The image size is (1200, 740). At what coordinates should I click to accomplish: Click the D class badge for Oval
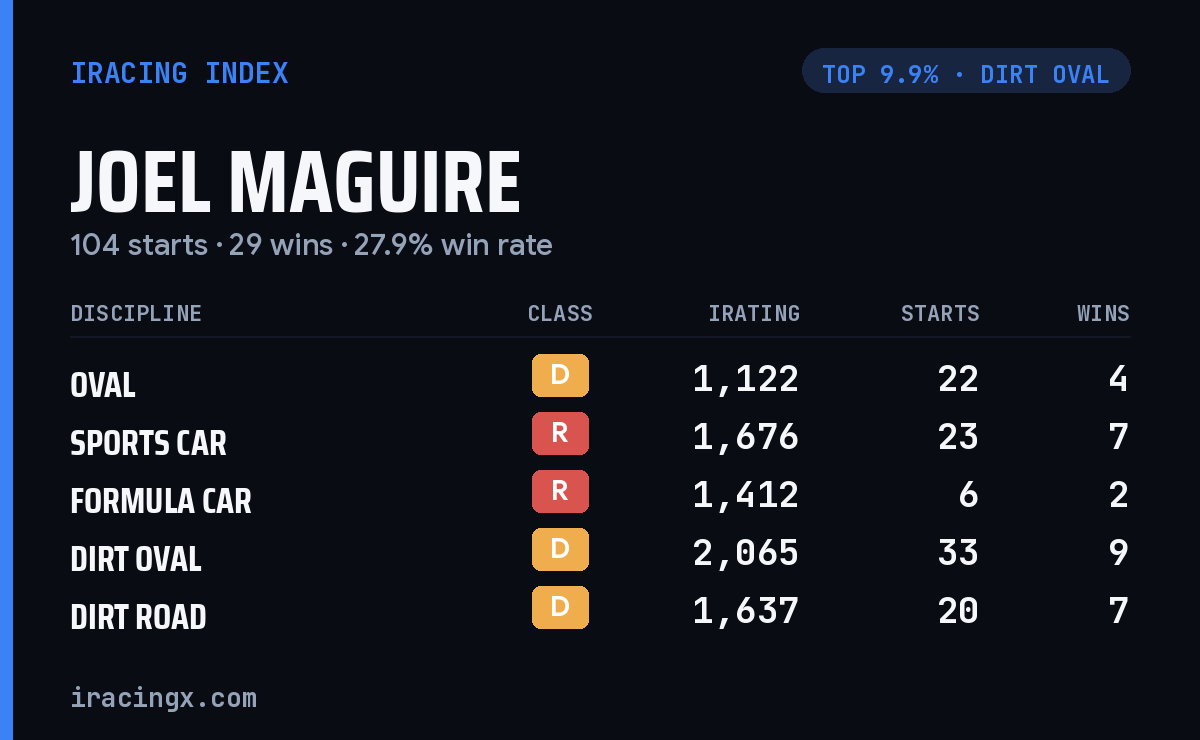[x=560, y=375]
